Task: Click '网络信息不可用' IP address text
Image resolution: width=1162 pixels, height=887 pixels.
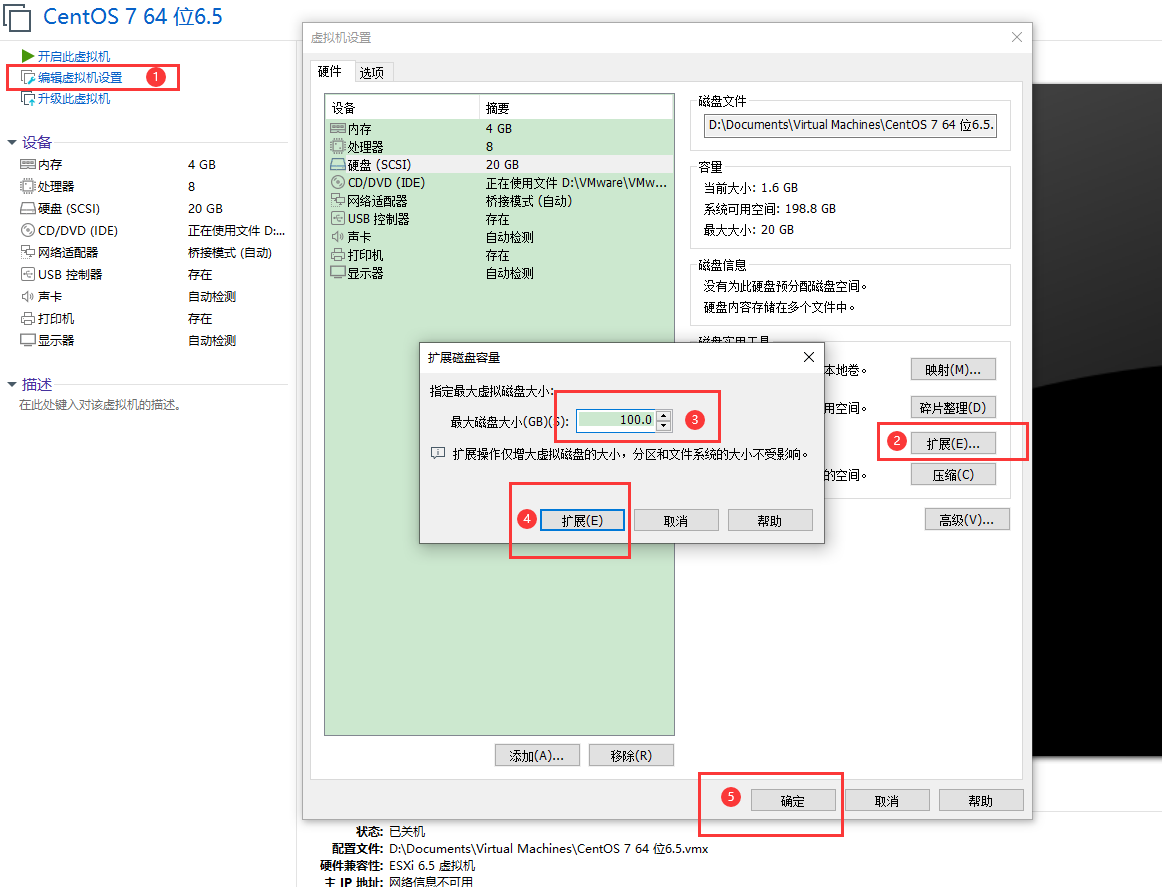Action: pos(431,882)
